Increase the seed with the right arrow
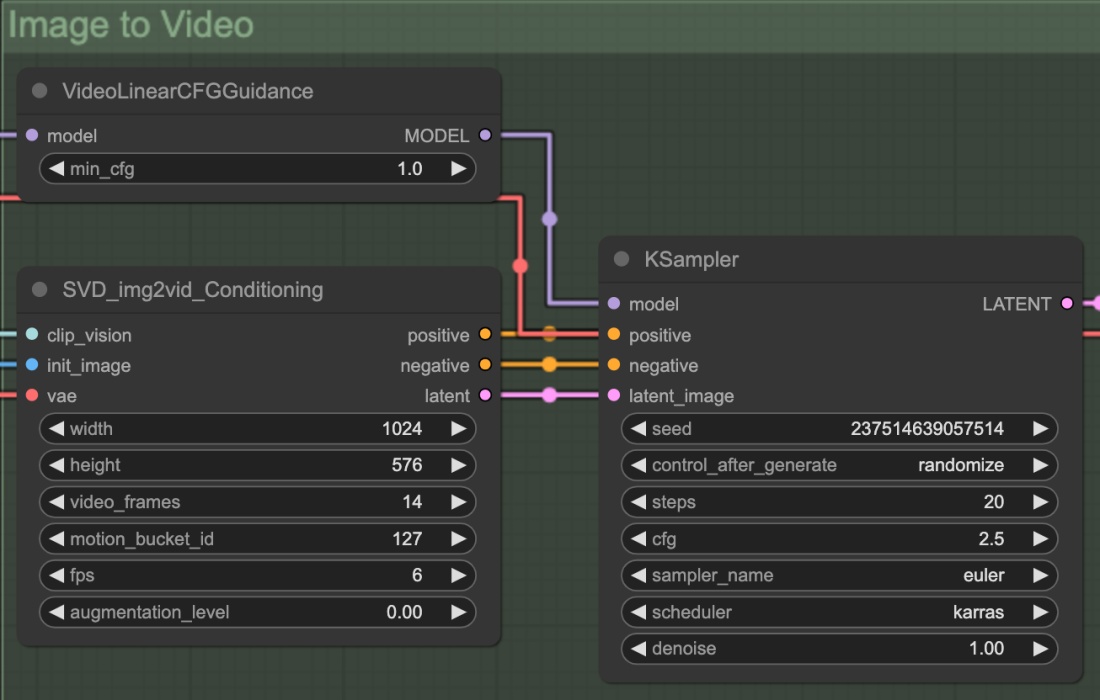Viewport: 1100px width, 700px height. [x=1040, y=429]
